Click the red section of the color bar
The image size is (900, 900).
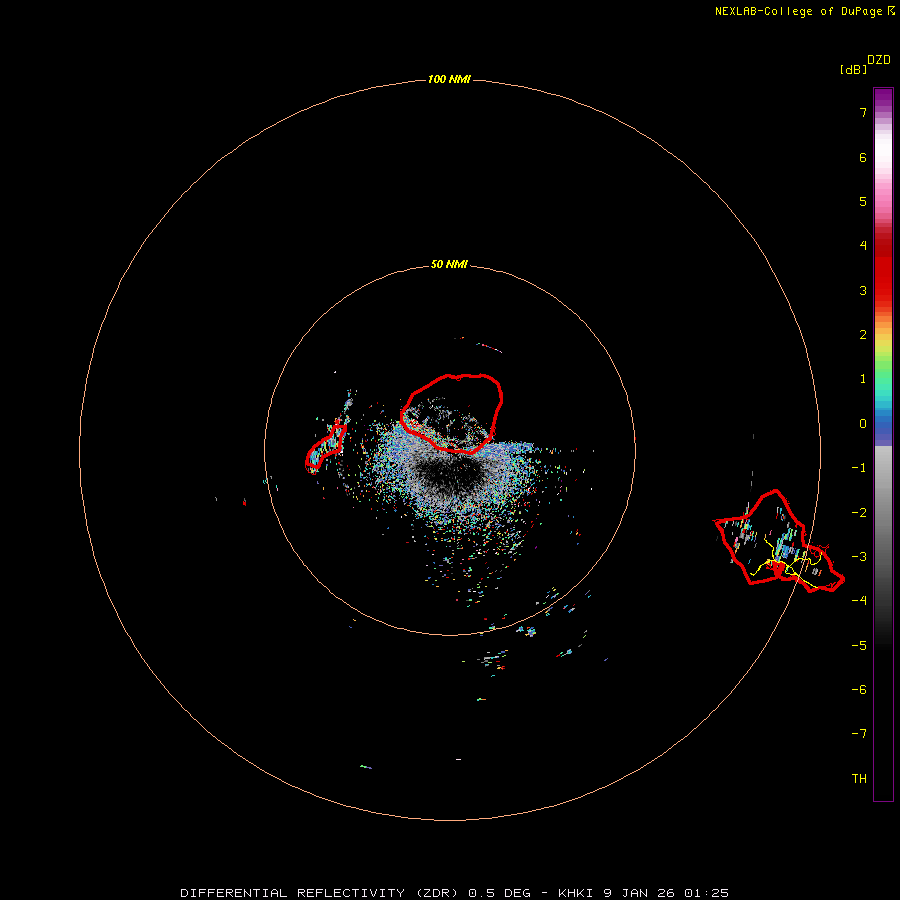pos(883,267)
